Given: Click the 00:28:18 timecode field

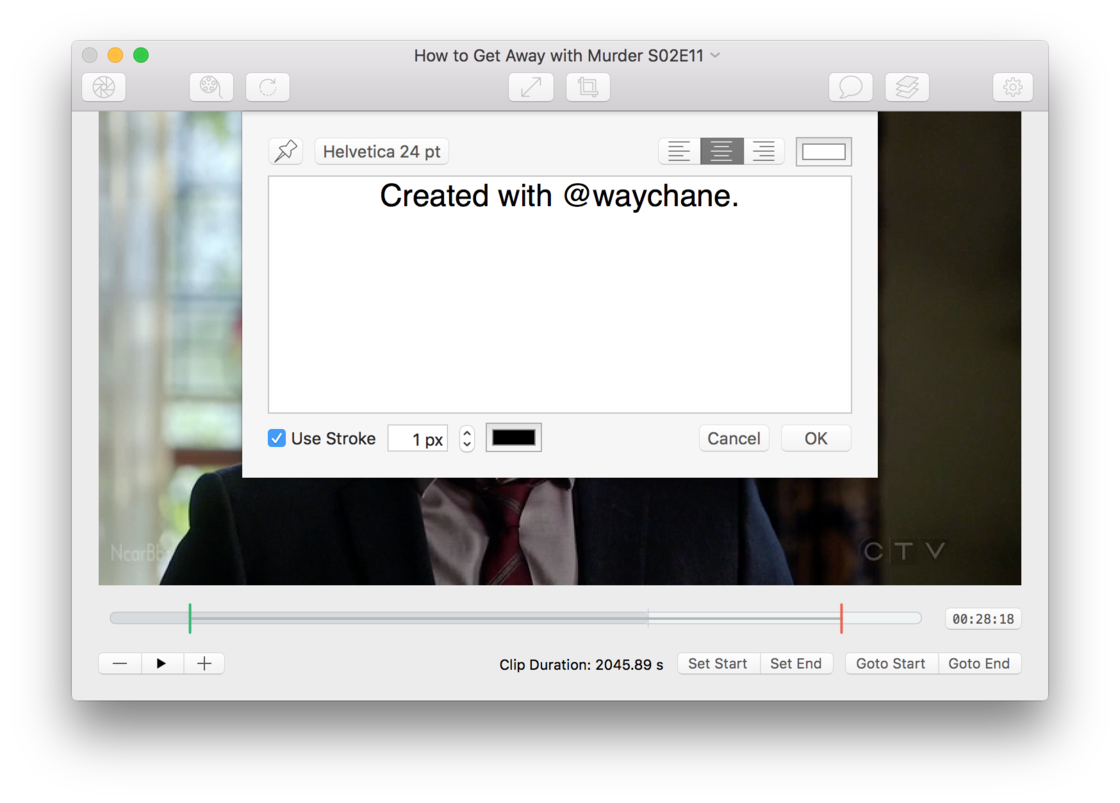Looking at the screenshot, I should (x=983, y=619).
